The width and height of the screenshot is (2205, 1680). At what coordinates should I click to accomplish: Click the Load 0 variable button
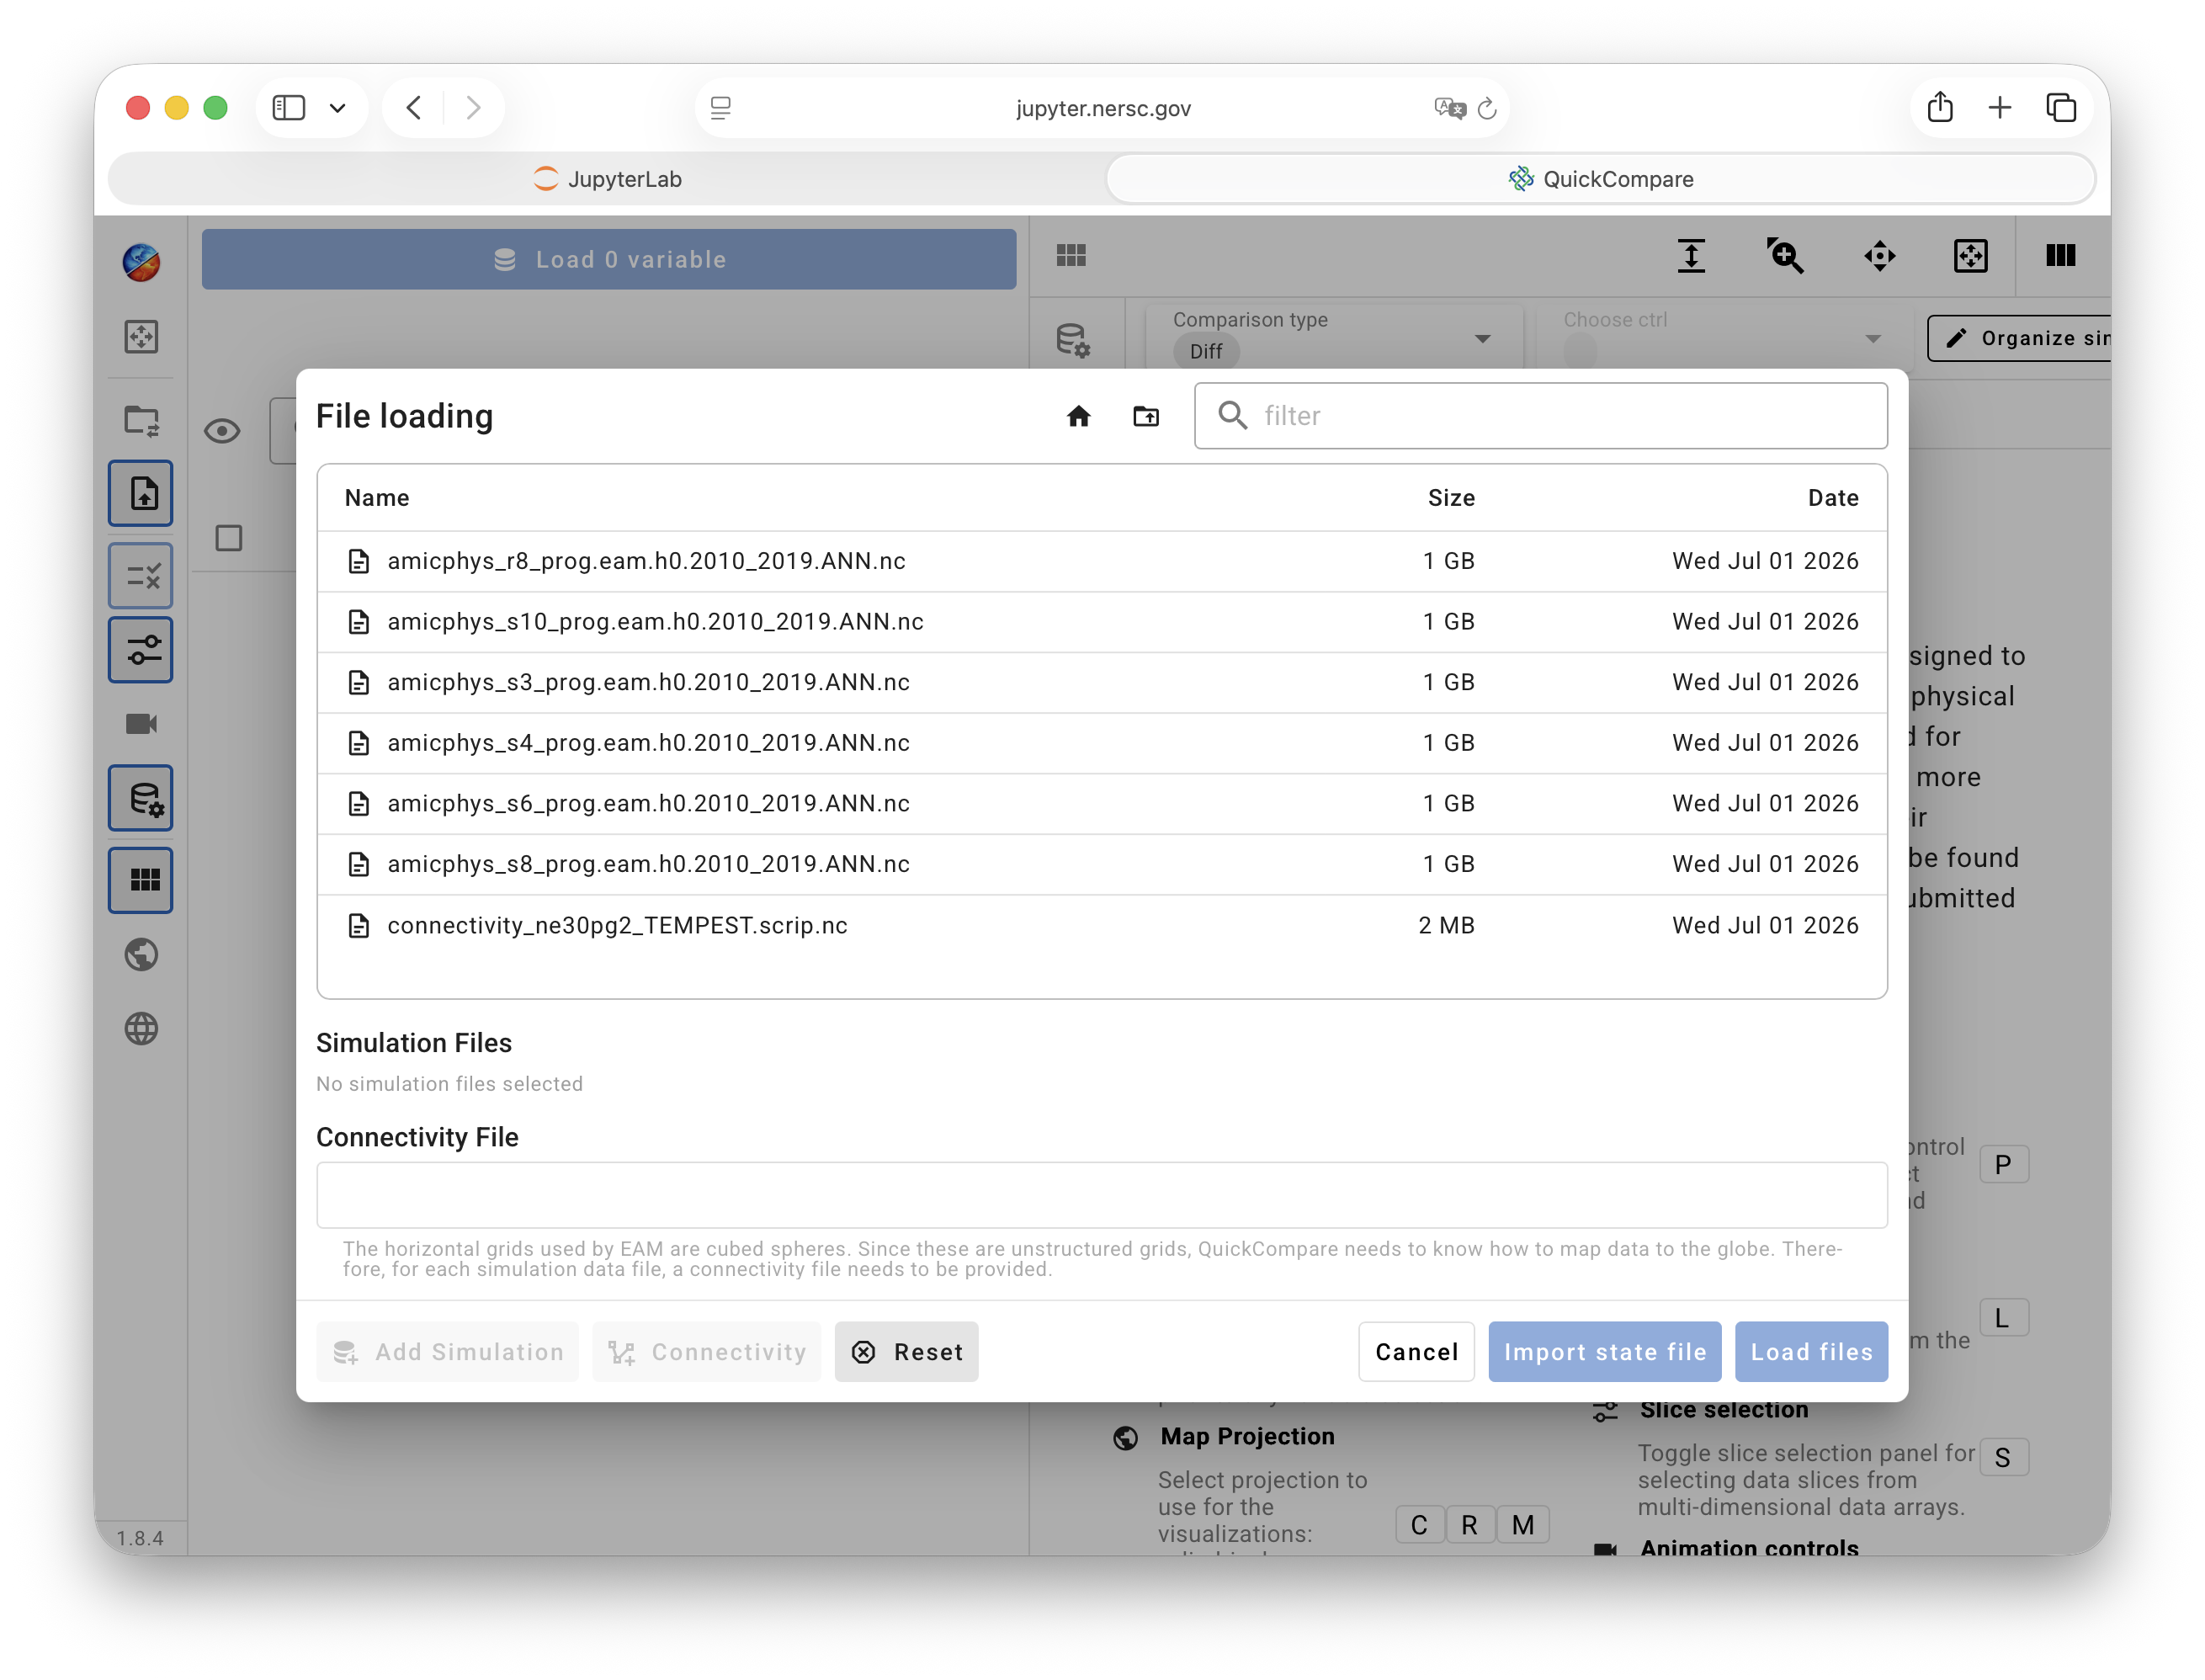tap(609, 259)
